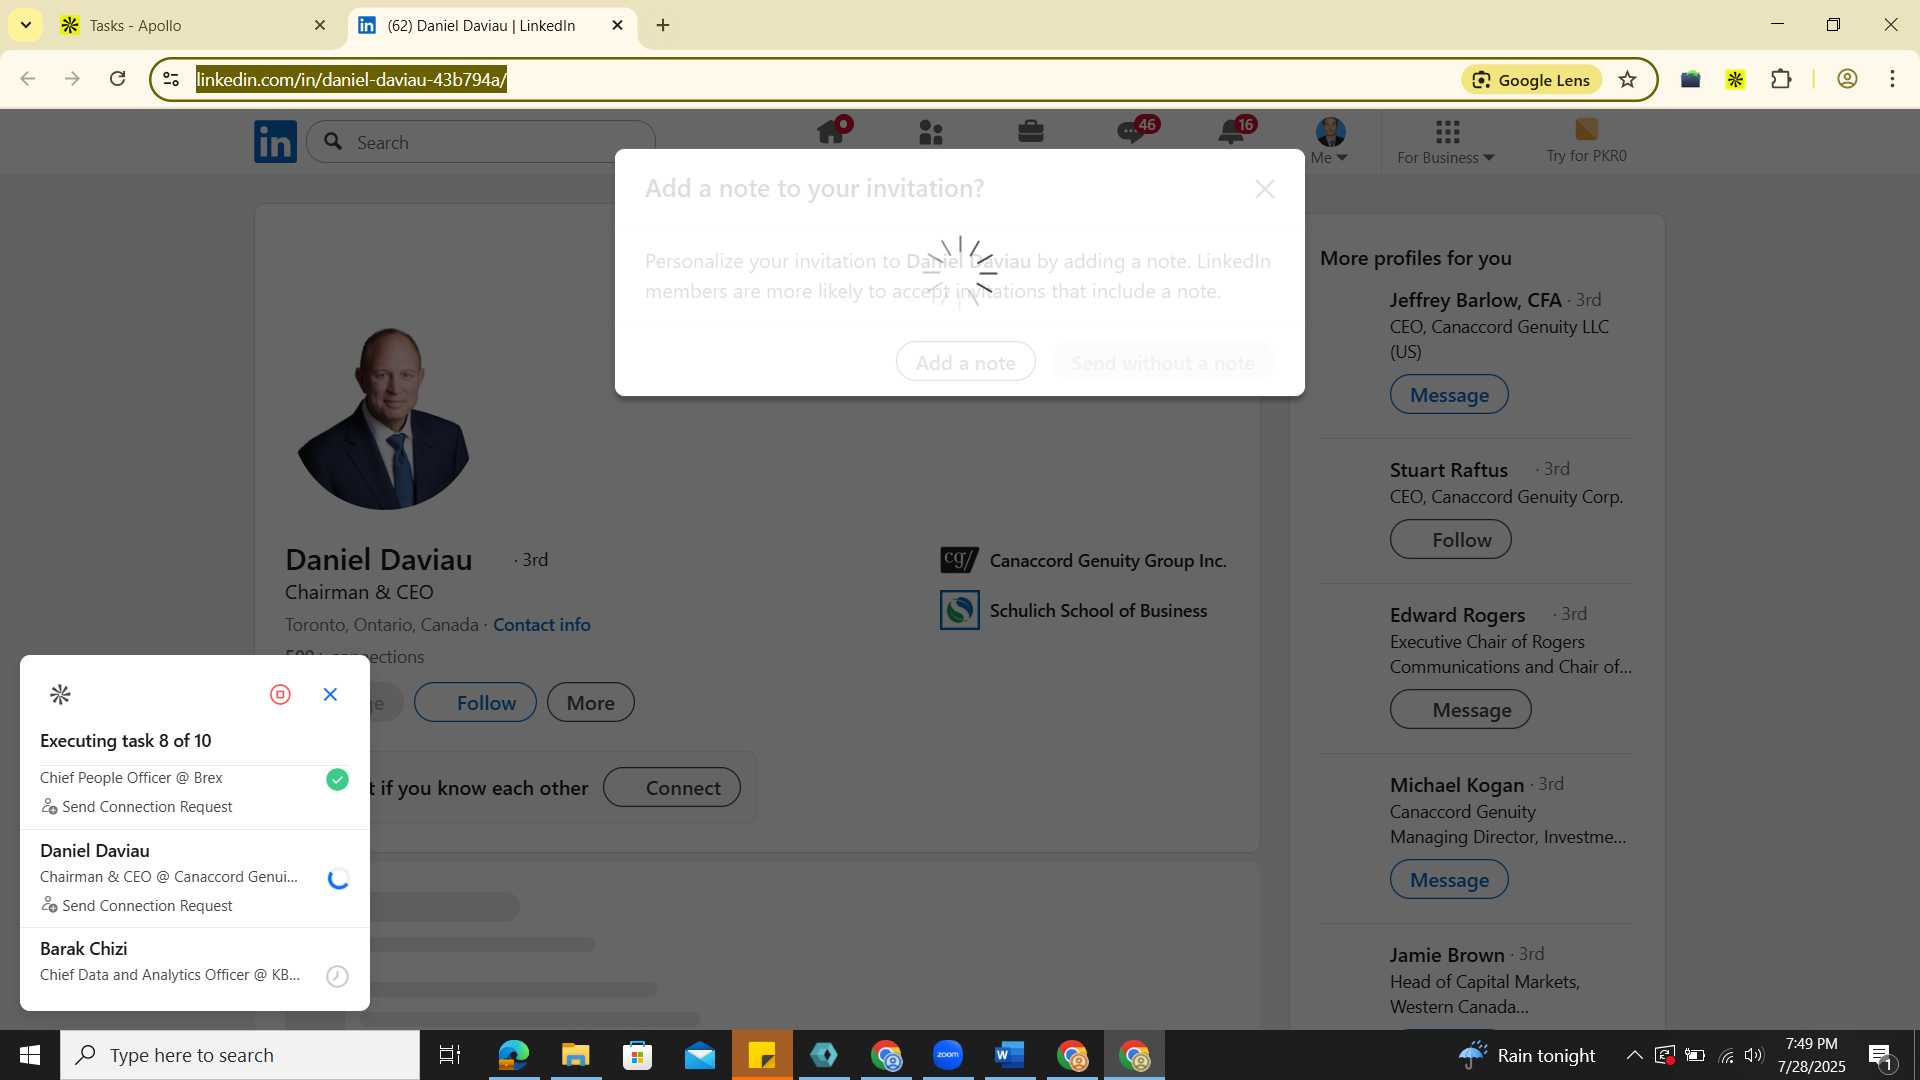Click the LinkedIn Search field
This screenshot has width=1920, height=1080.
481,142
